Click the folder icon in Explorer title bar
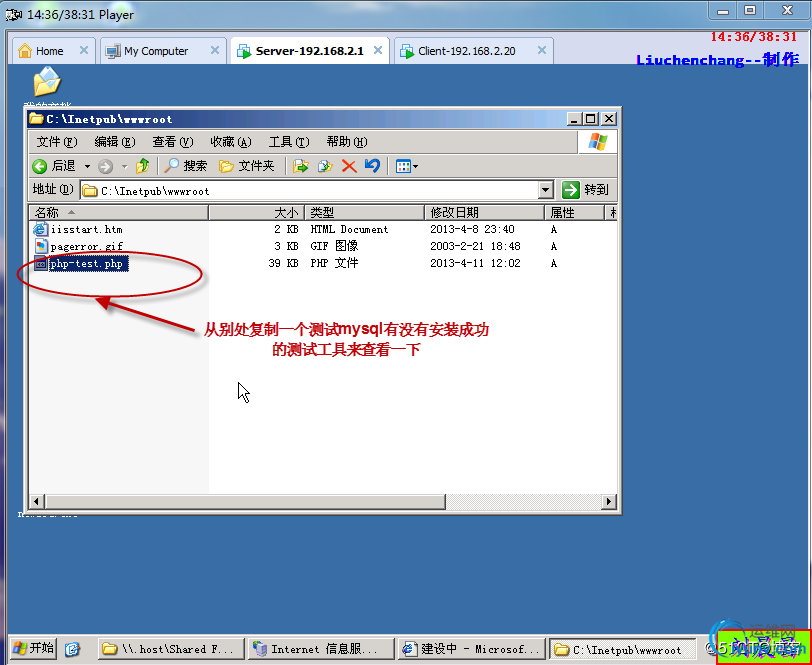Screen dimensions: 812x665 point(36,119)
